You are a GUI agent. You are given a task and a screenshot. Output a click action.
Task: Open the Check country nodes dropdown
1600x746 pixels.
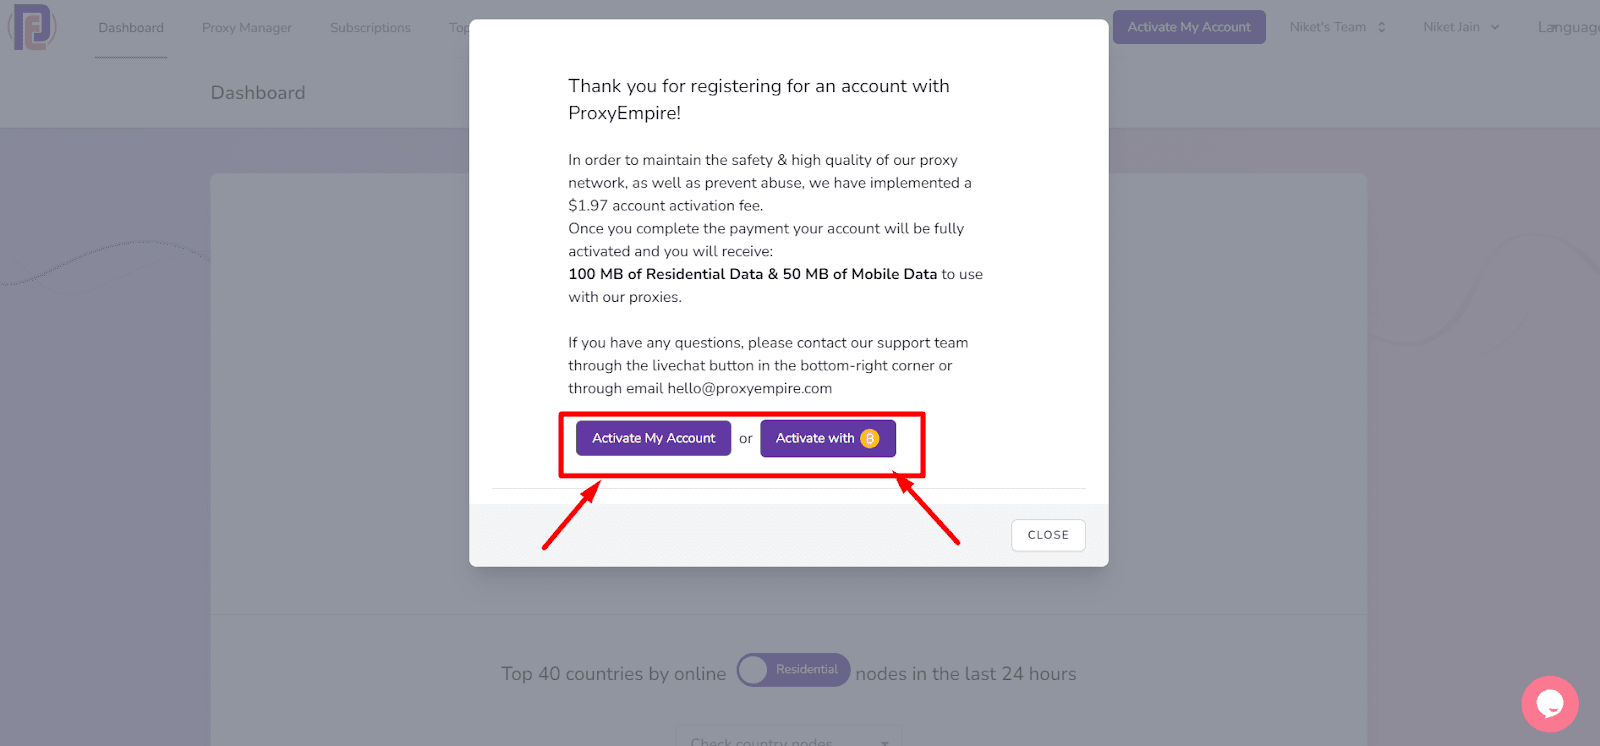(789, 738)
